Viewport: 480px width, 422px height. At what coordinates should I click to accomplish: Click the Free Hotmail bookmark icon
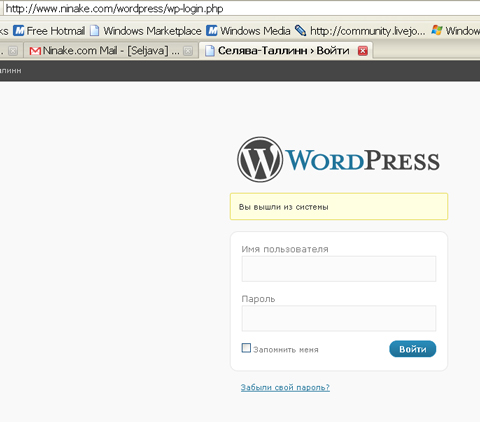click(x=19, y=31)
